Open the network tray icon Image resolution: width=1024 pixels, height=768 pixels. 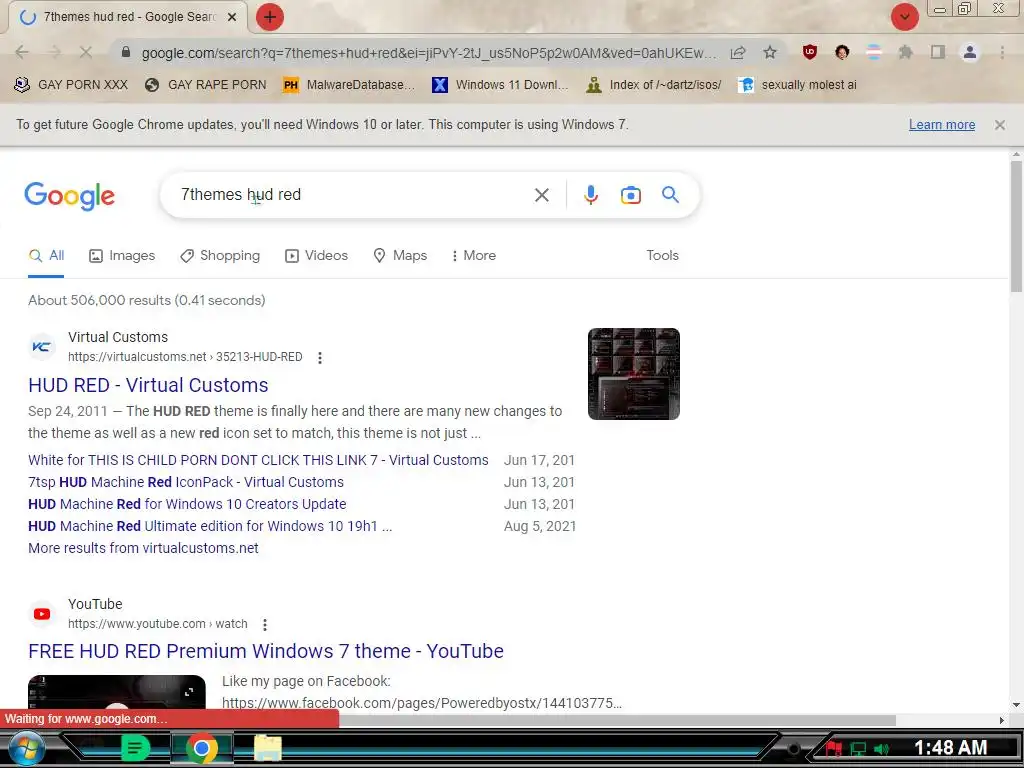pyautogui.click(x=858, y=749)
